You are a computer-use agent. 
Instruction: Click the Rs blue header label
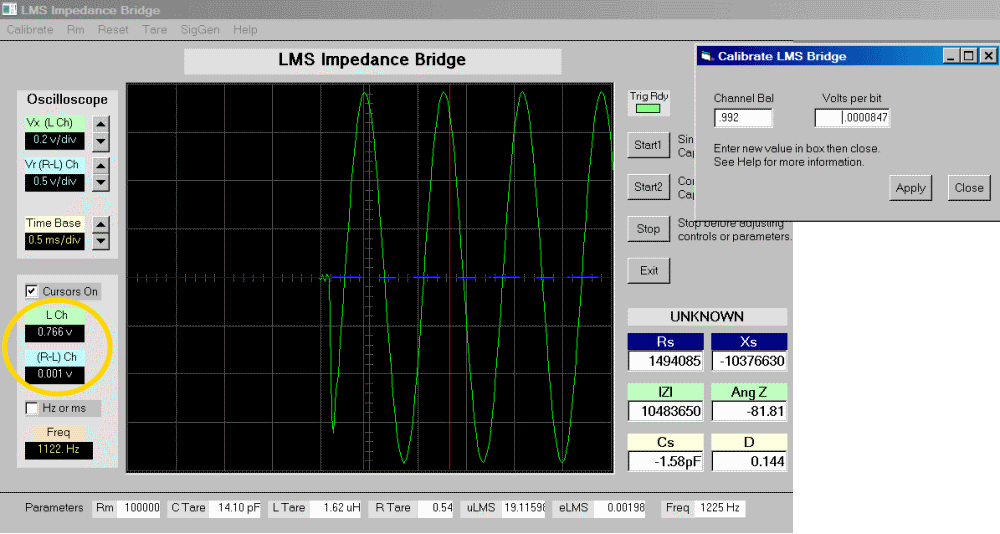666,342
